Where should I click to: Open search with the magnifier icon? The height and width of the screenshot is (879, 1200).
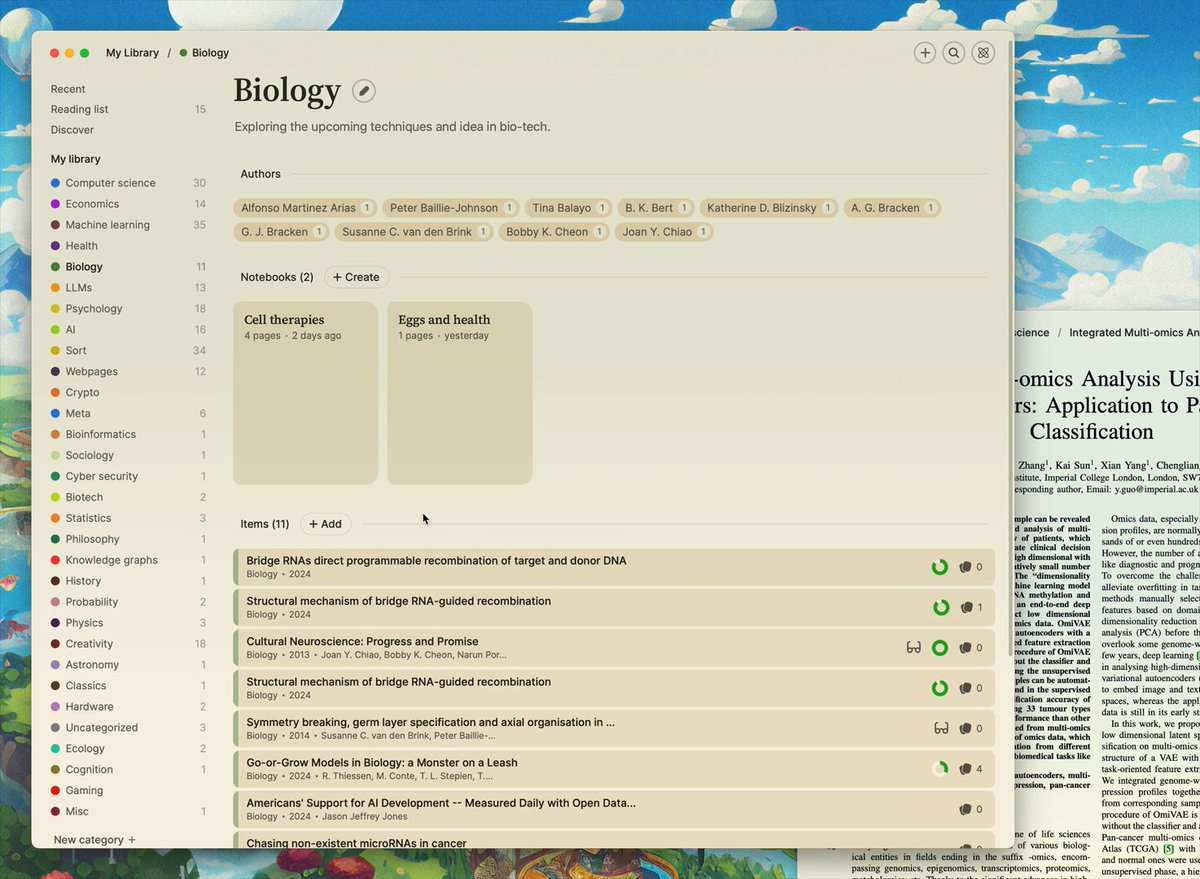tap(954, 53)
